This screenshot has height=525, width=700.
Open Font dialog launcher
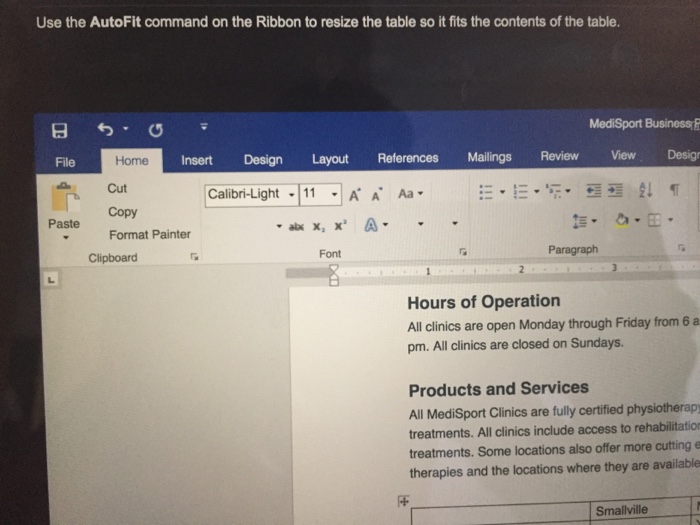coord(463,252)
